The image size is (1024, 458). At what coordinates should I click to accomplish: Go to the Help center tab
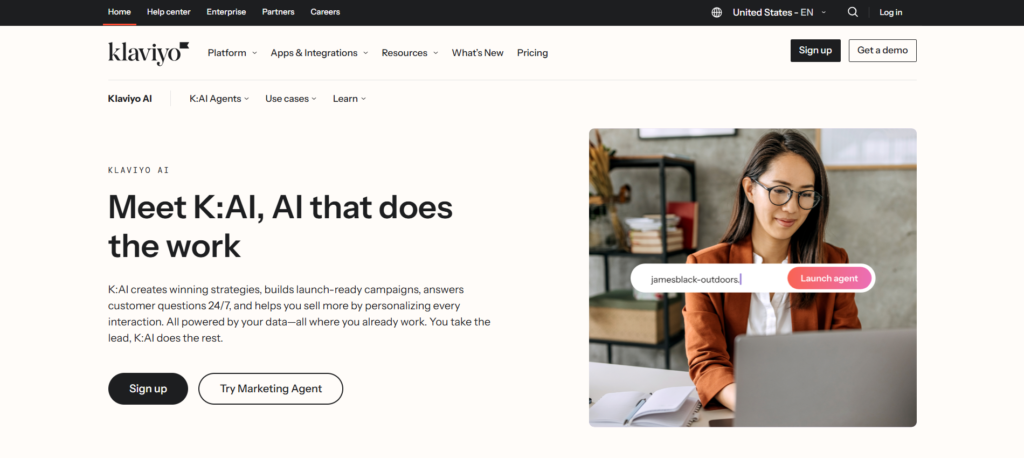click(168, 12)
